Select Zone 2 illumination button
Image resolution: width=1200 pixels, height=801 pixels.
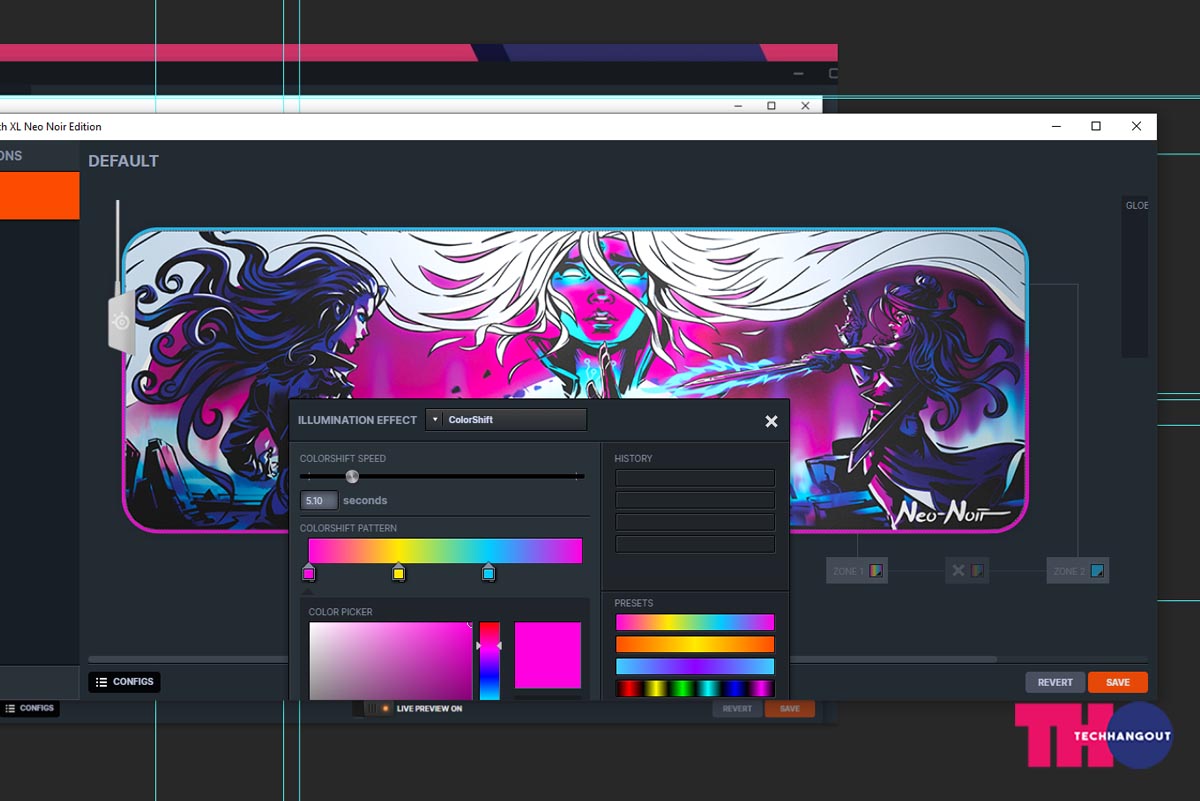(x=1077, y=571)
